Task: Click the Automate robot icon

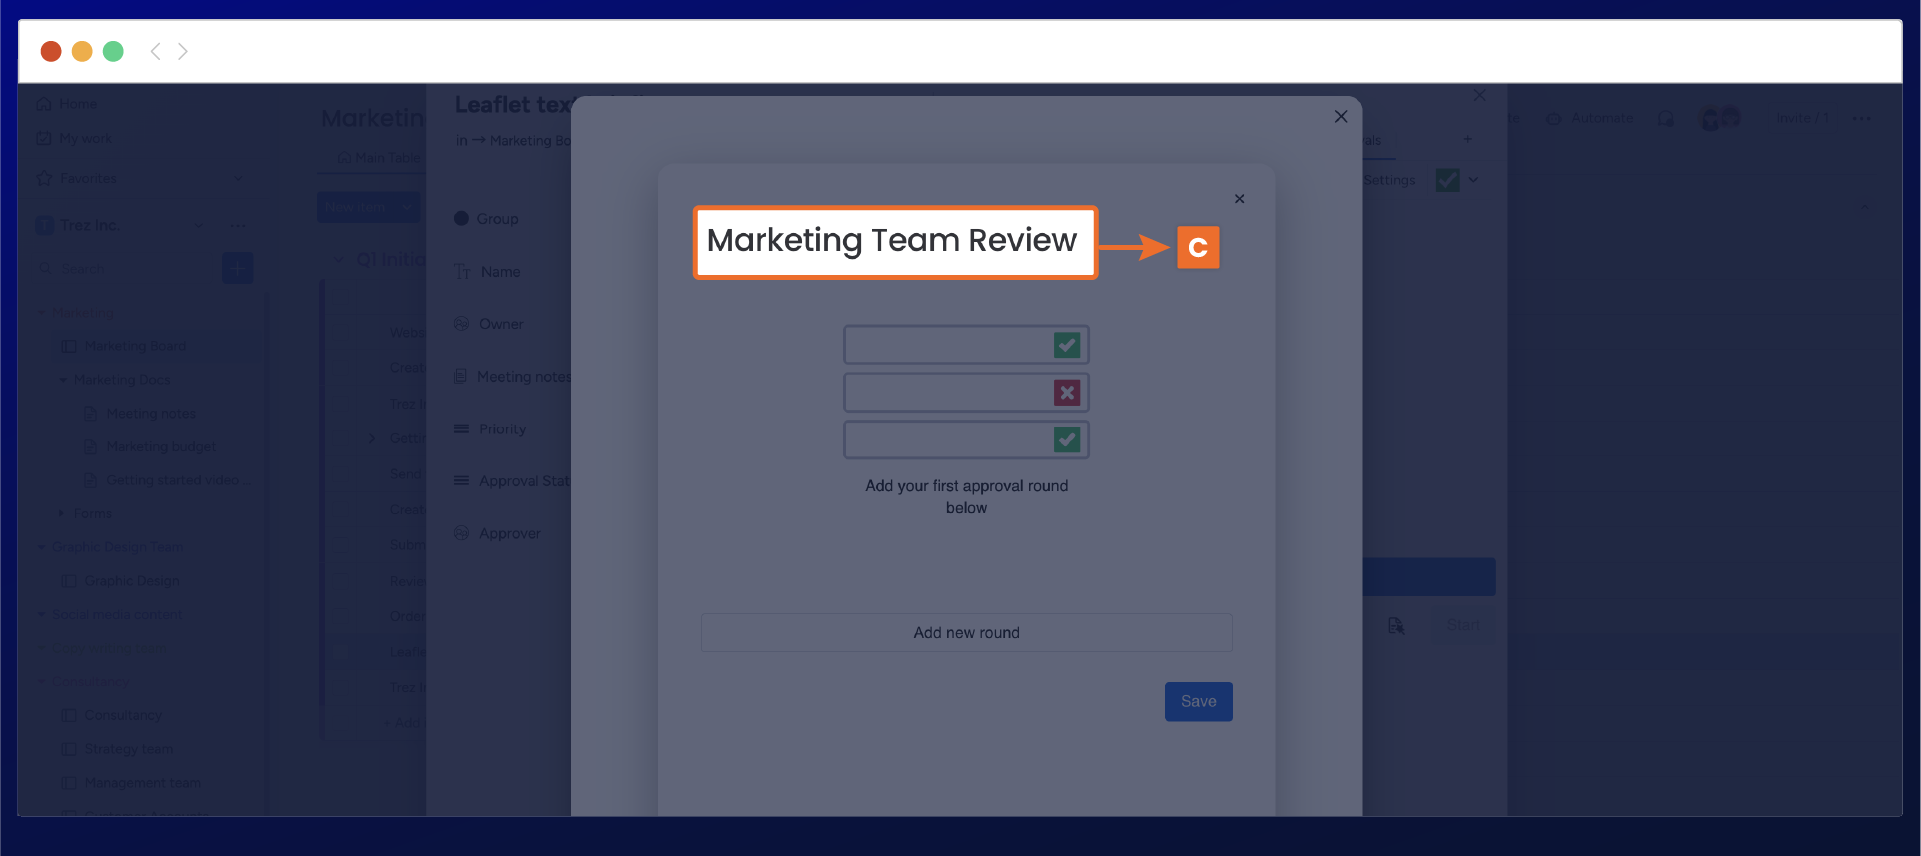Action: point(1554,119)
